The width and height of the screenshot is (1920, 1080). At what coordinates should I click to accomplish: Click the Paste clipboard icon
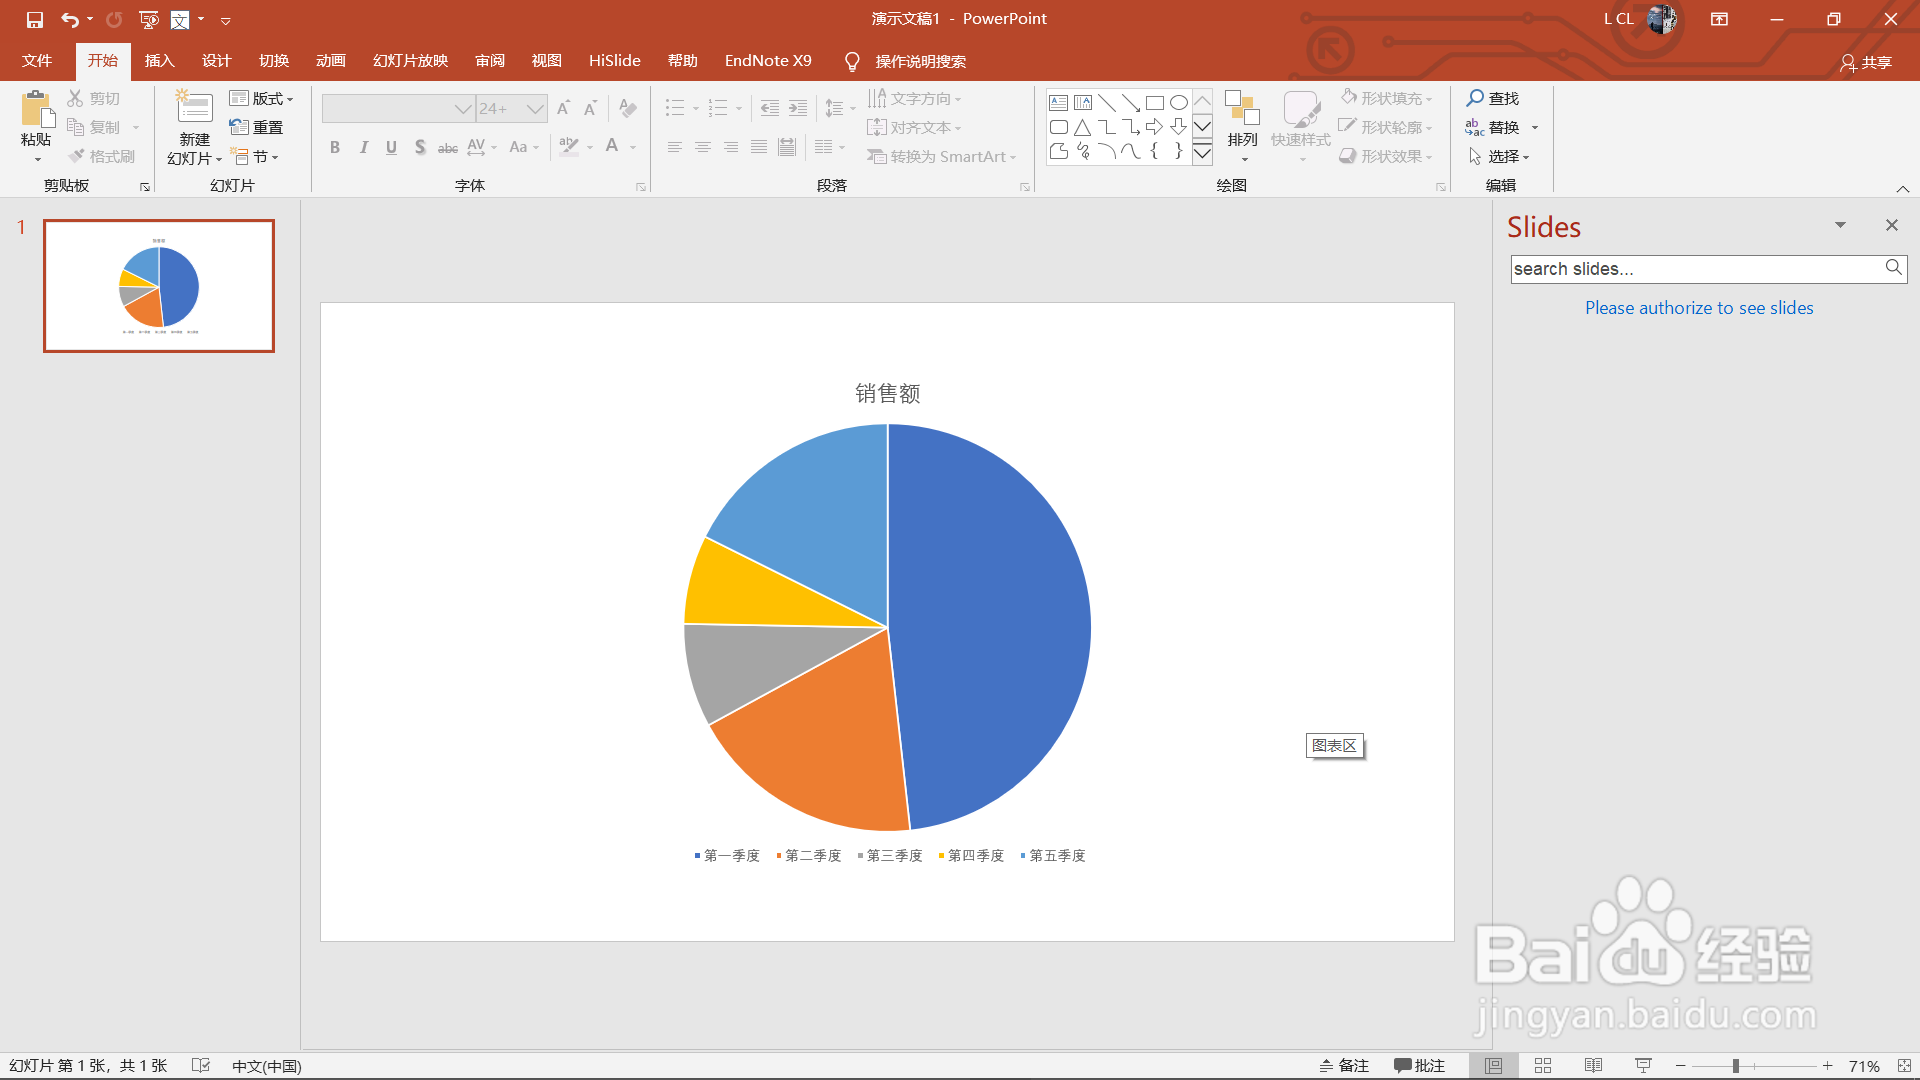[x=37, y=109]
